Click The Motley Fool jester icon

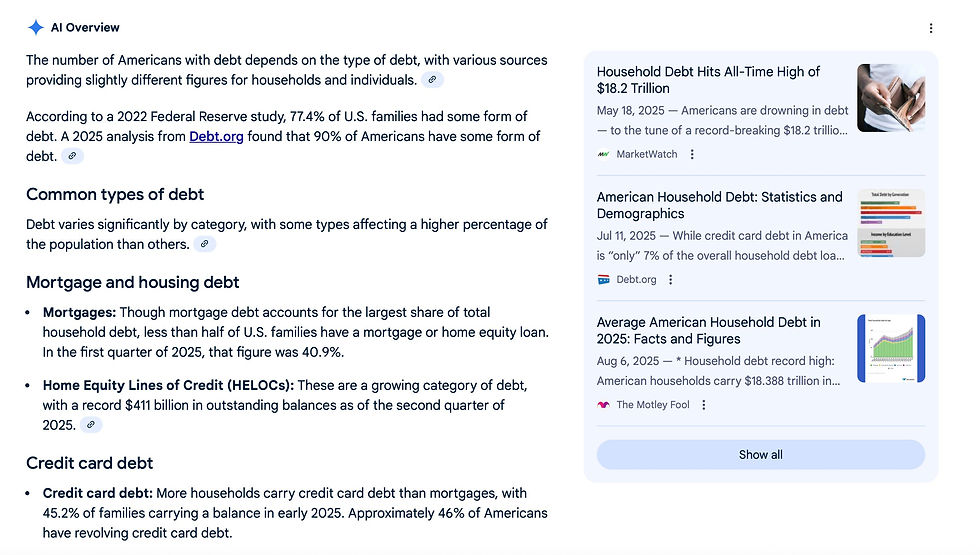604,405
